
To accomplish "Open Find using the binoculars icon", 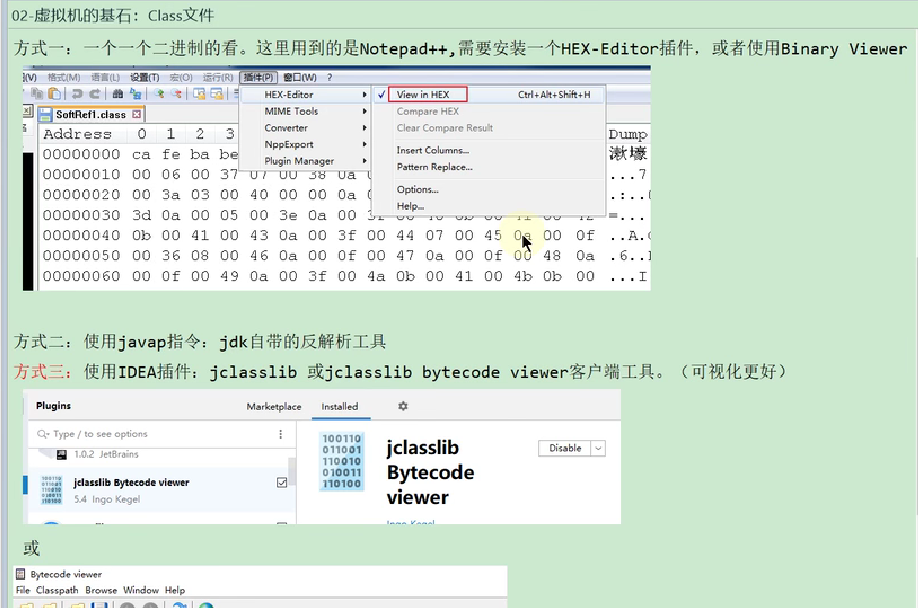I will (x=118, y=94).
